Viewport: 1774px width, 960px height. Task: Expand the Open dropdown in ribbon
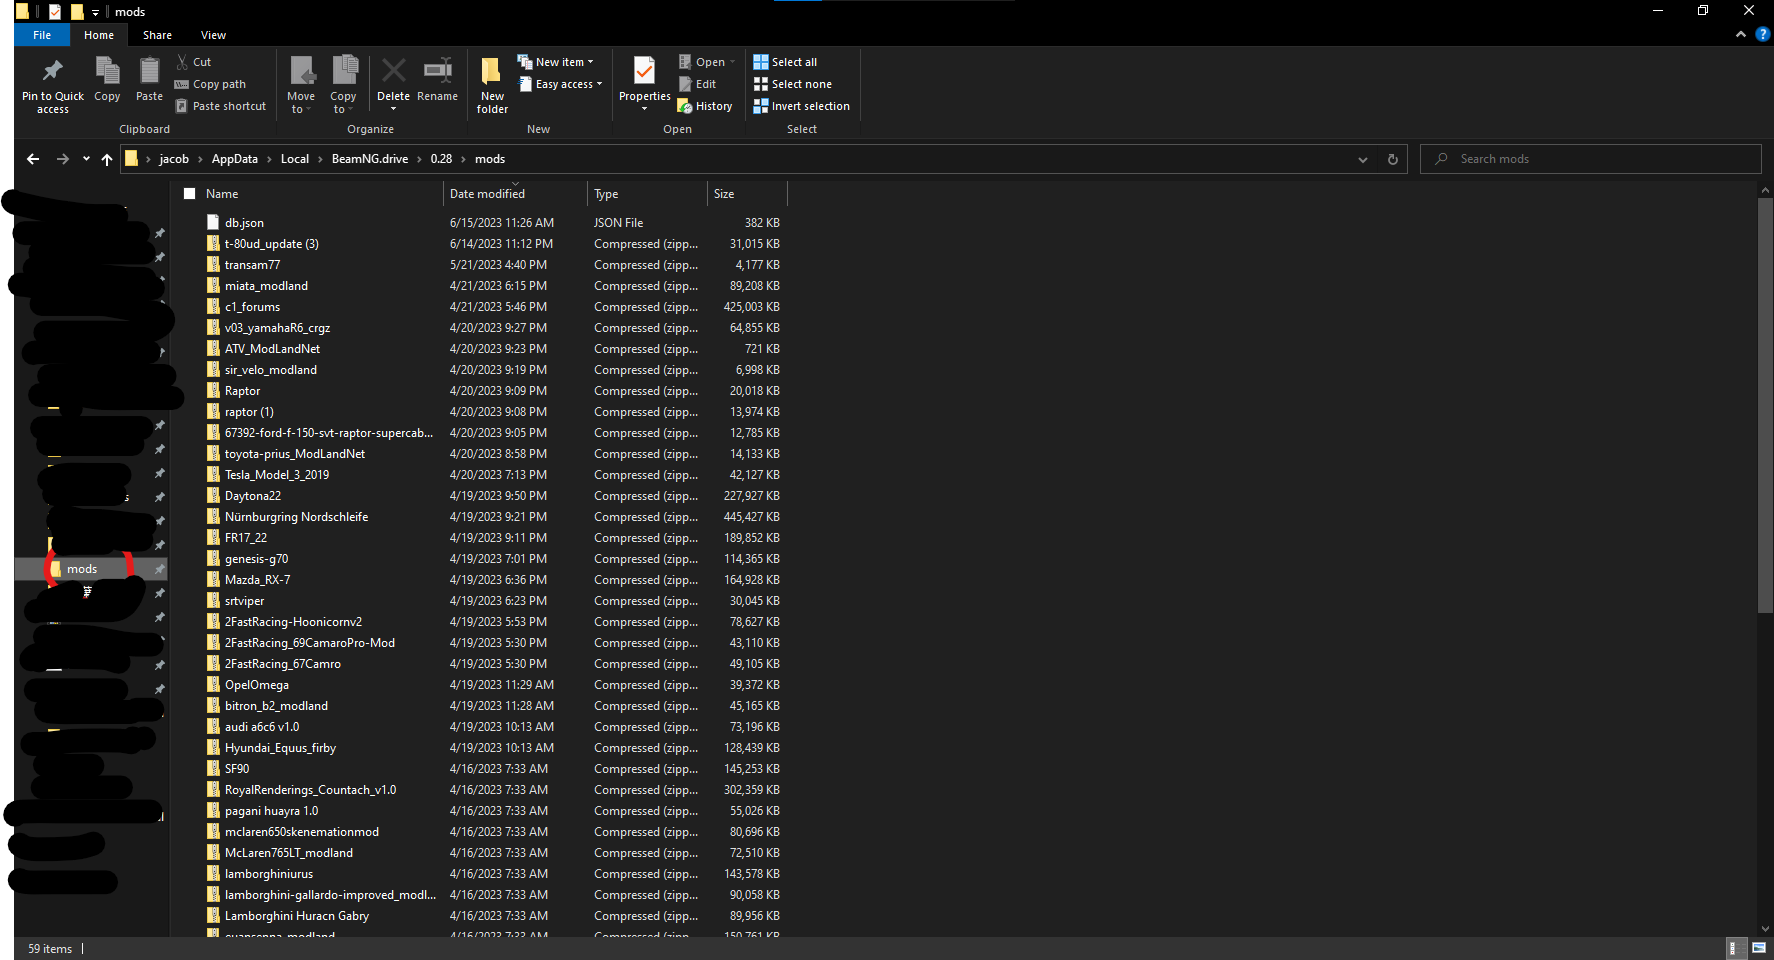coord(707,62)
